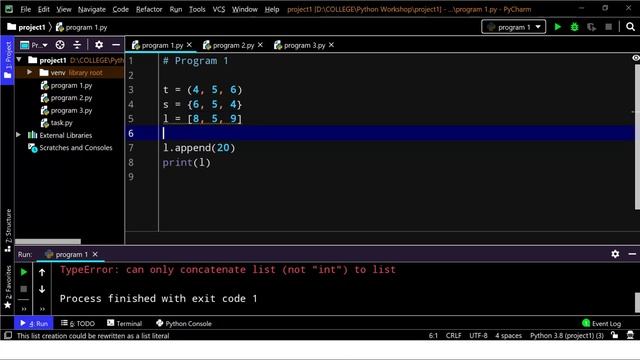Switch Python 3.8 interpreter in status bar
The width and height of the screenshot is (640, 360).
(x=567, y=336)
